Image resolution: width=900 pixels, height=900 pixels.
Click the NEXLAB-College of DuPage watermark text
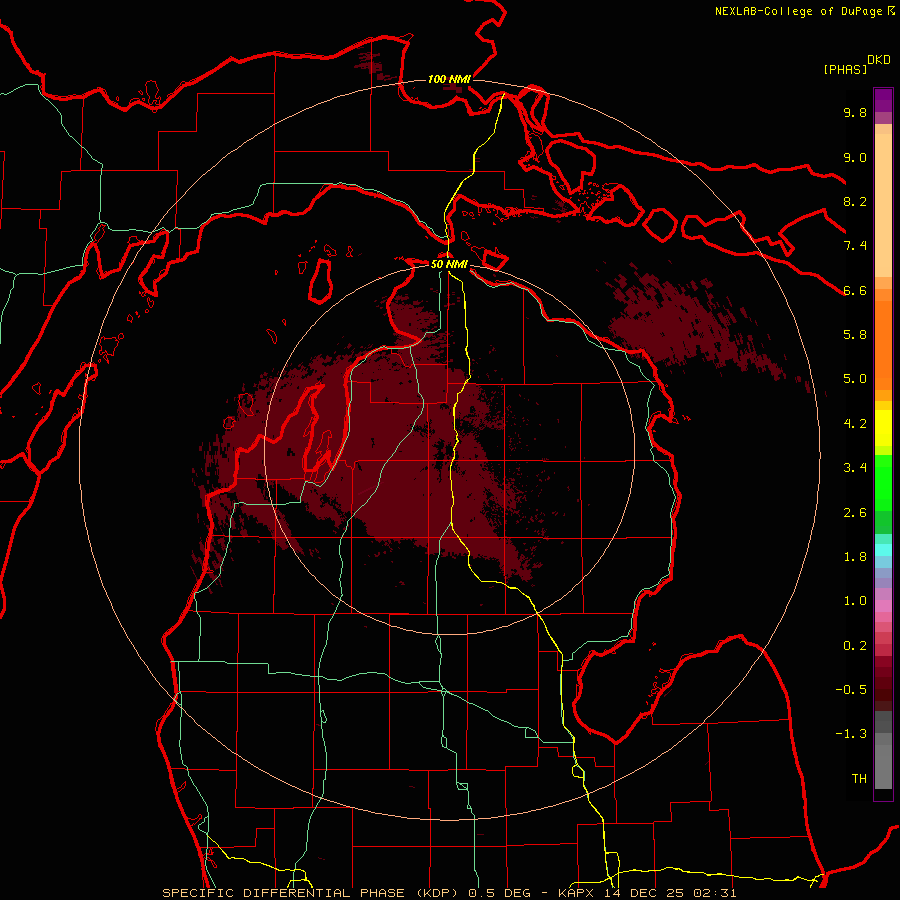[x=799, y=11]
